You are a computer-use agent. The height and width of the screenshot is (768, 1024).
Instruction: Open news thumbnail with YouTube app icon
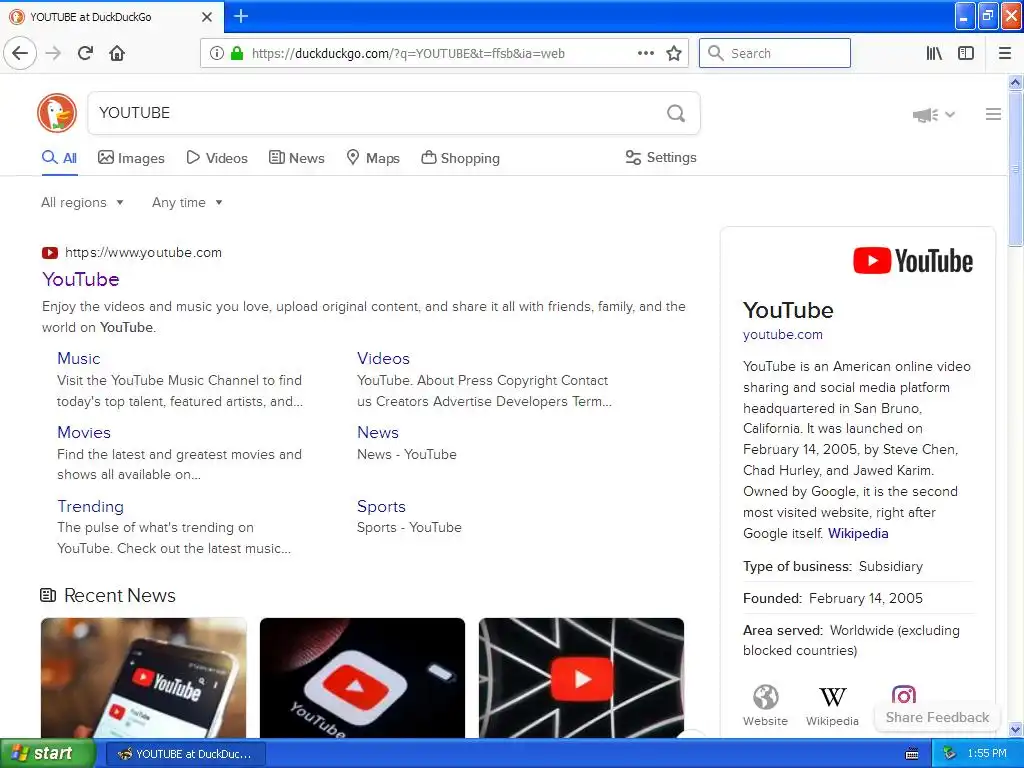point(362,678)
